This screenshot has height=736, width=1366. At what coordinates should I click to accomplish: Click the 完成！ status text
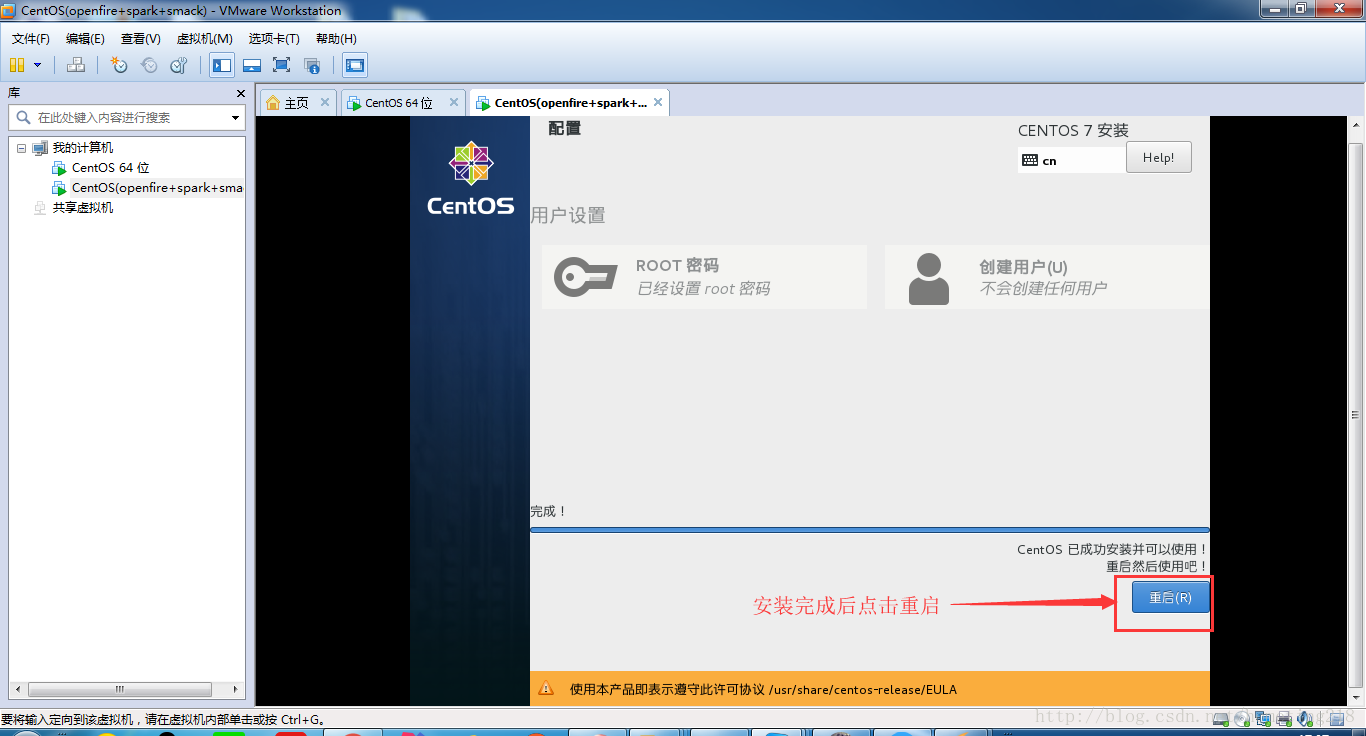click(x=548, y=511)
